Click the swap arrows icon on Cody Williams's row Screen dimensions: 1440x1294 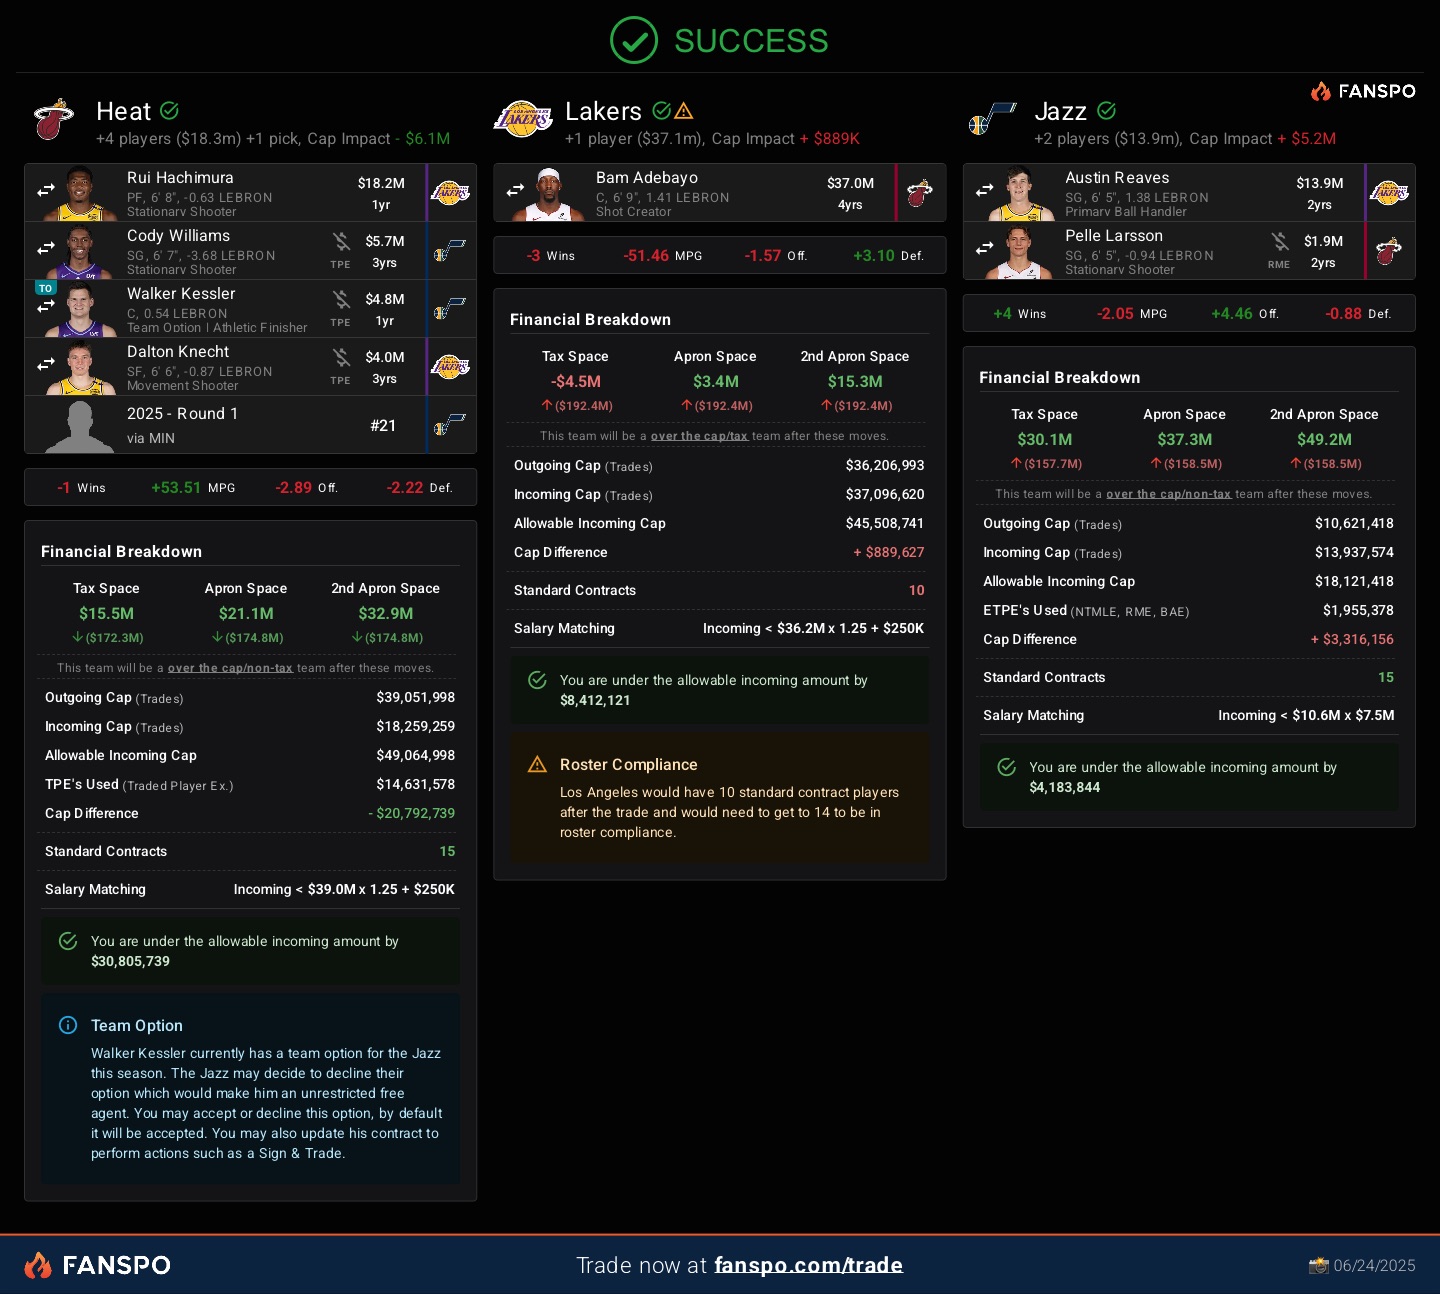46,247
